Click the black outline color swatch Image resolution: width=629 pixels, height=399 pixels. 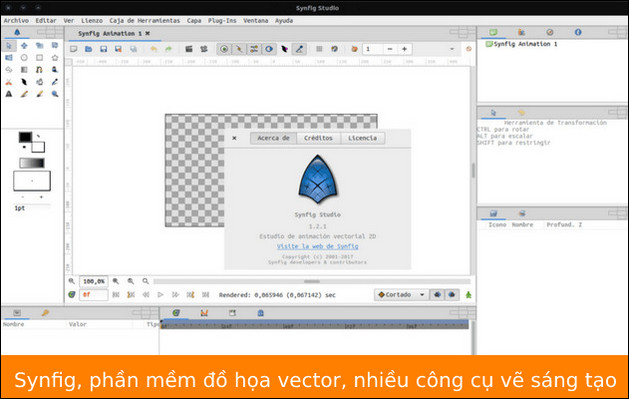25,137
